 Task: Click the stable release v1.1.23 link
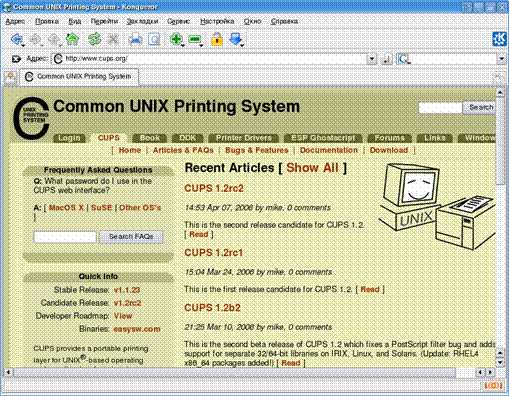click(127, 290)
